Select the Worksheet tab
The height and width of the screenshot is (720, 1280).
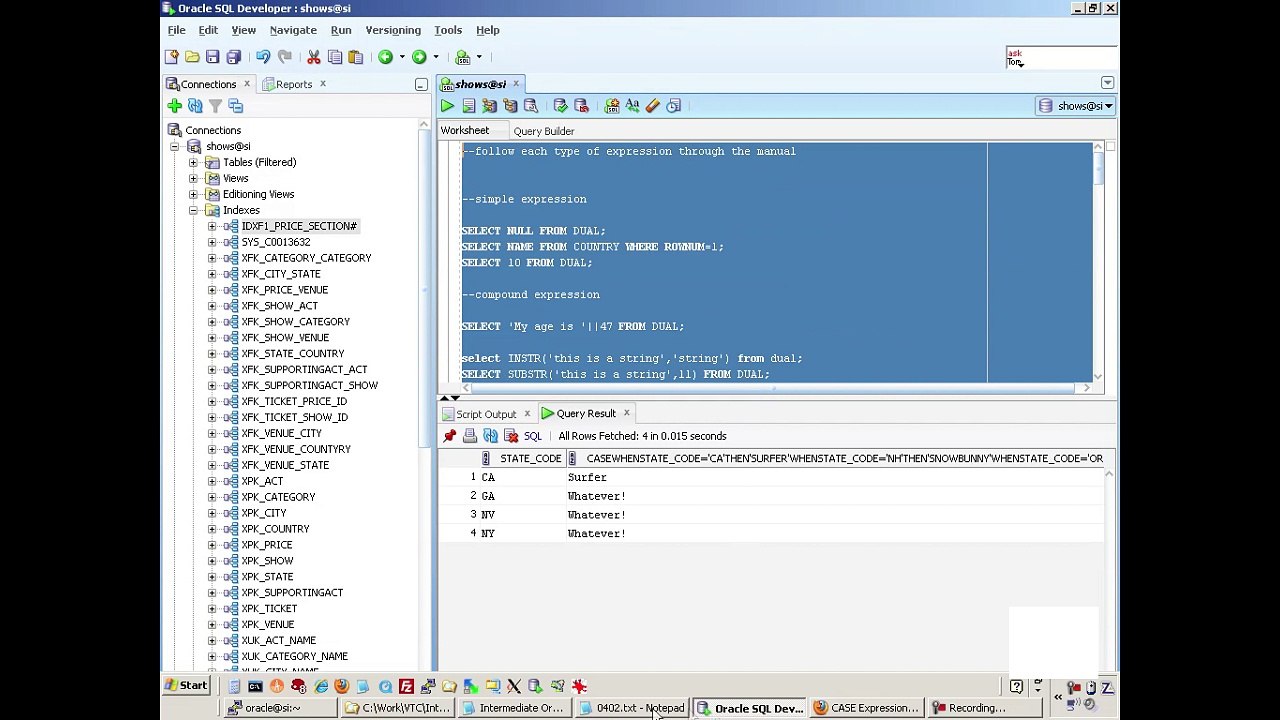(x=465, y=131)
